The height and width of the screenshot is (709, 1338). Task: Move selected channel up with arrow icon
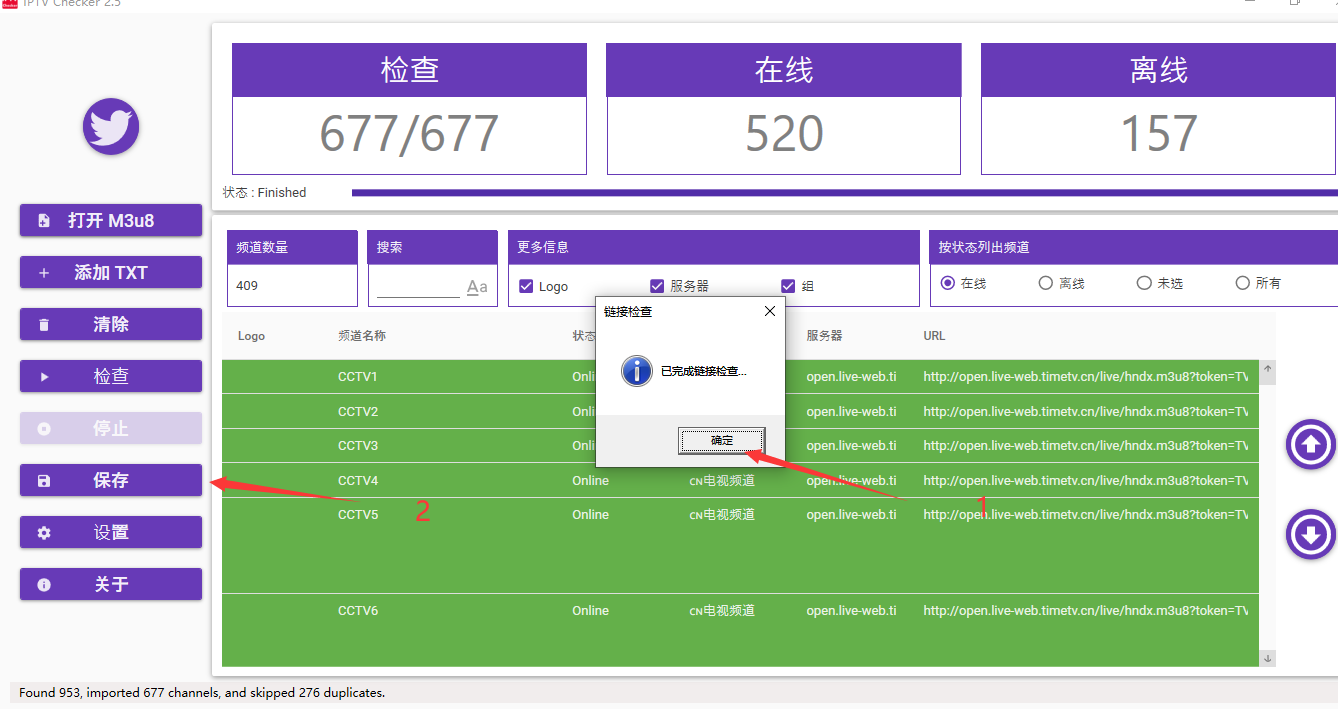[x=1310, y=445]
